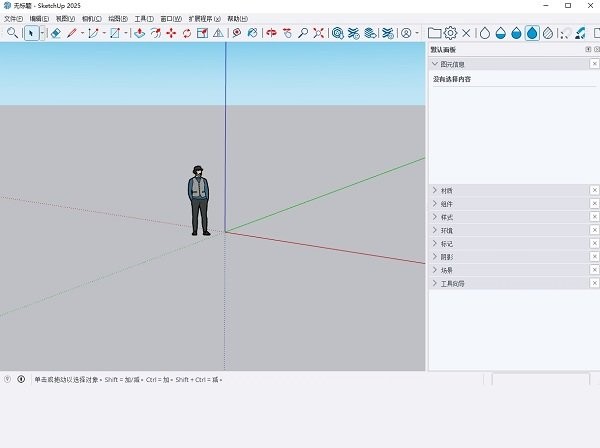This screenshot has width=600, height=448.
Task: Toggle the highlighted filled water-drop style
Action: pyautogui.click(x=532, y=33)
